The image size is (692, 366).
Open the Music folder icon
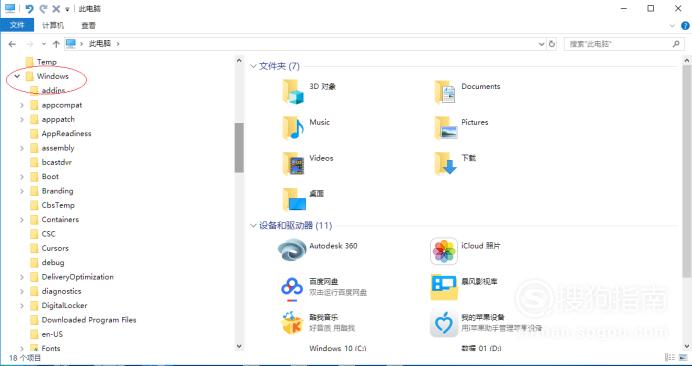293,127
